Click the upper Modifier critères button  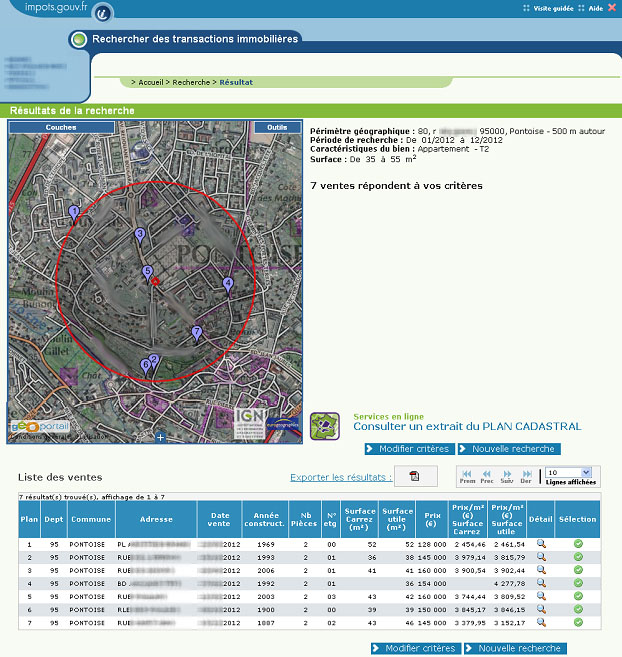coord(409,449)
